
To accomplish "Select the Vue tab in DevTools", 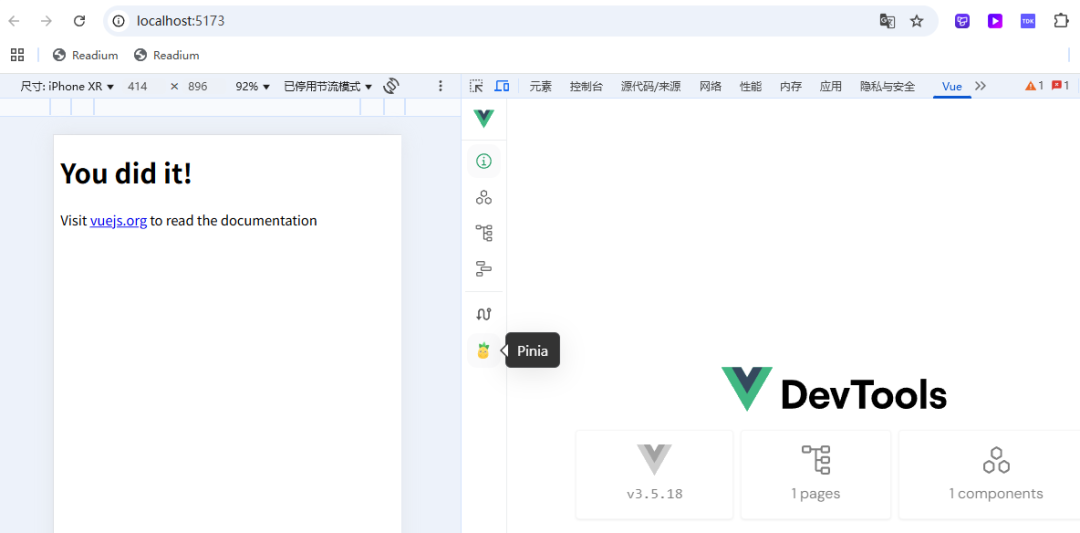I will click(x=952, y=86).
